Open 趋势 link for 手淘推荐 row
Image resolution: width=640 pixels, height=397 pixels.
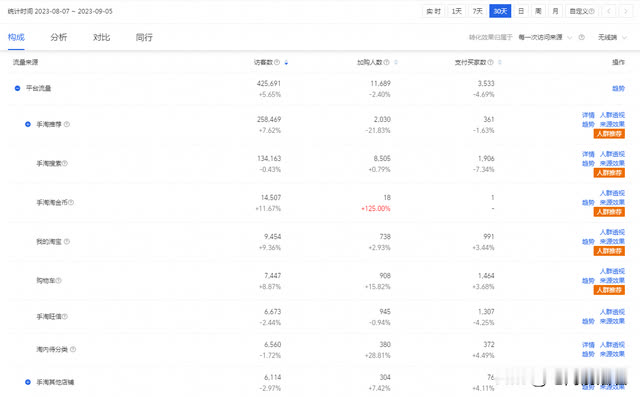(x=588, y=124)
